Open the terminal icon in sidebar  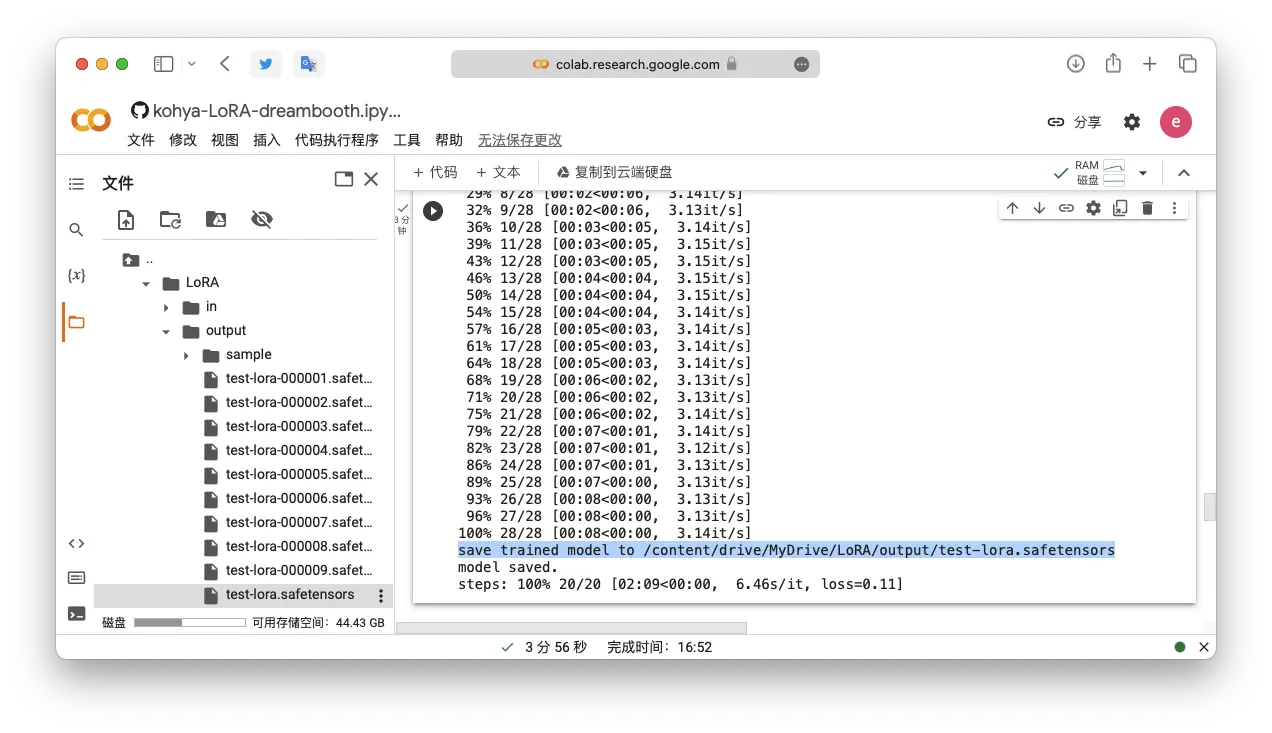76,614
